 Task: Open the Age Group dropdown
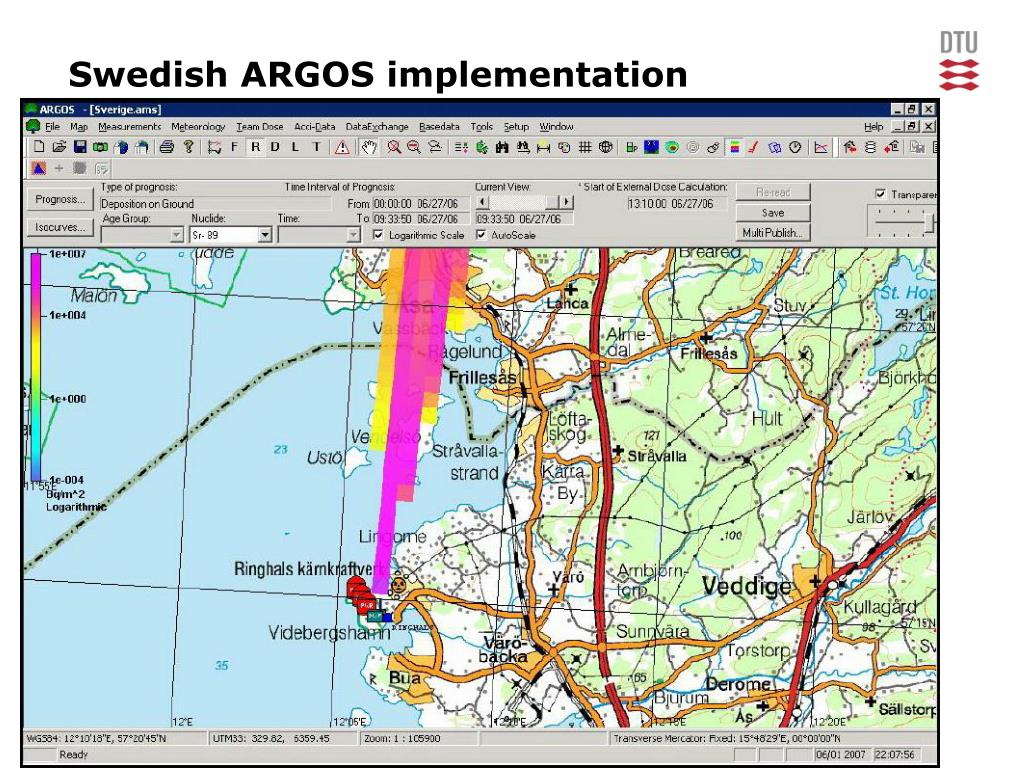pos(176,234)
